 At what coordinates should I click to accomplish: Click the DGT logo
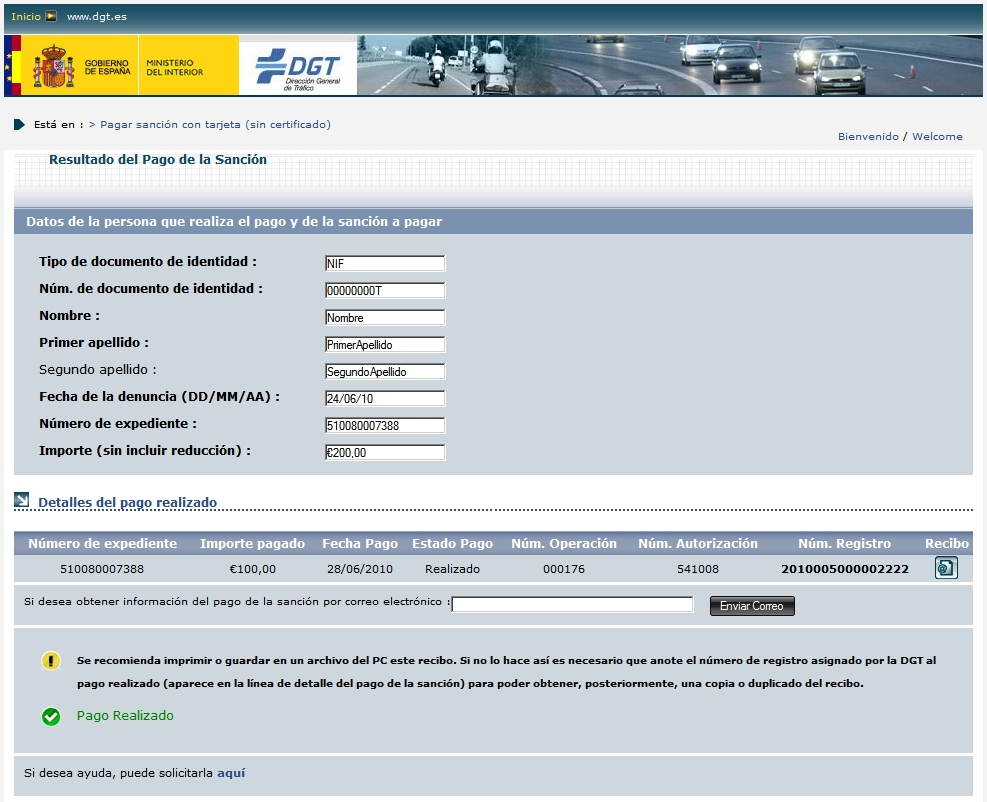click(298, 67)
